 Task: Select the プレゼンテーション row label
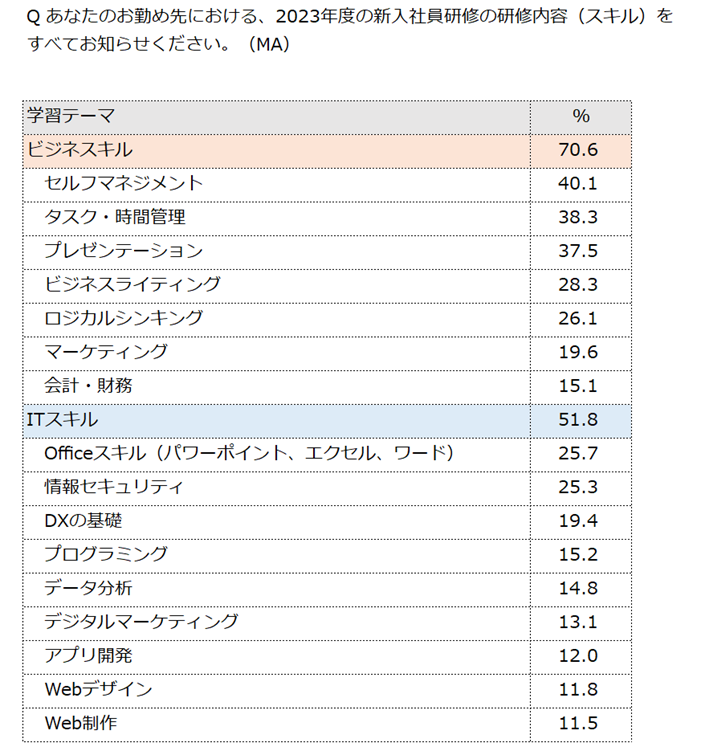pos(124,251)
